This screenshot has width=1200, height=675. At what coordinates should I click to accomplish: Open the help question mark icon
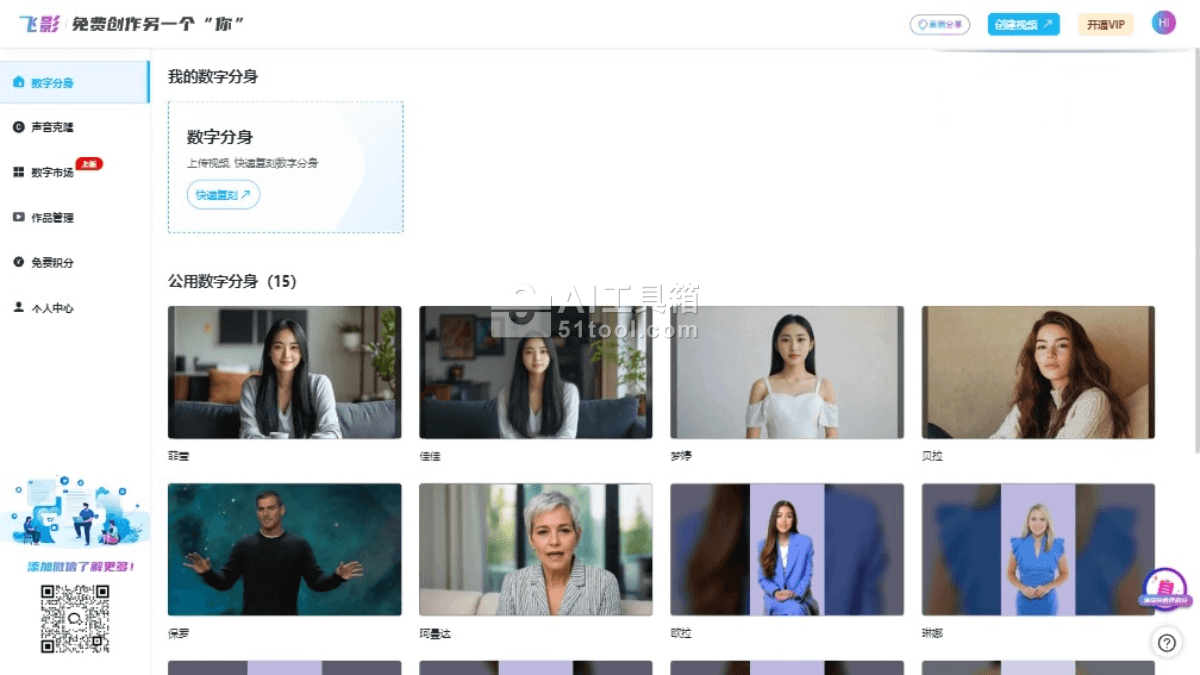(1166, 643)
